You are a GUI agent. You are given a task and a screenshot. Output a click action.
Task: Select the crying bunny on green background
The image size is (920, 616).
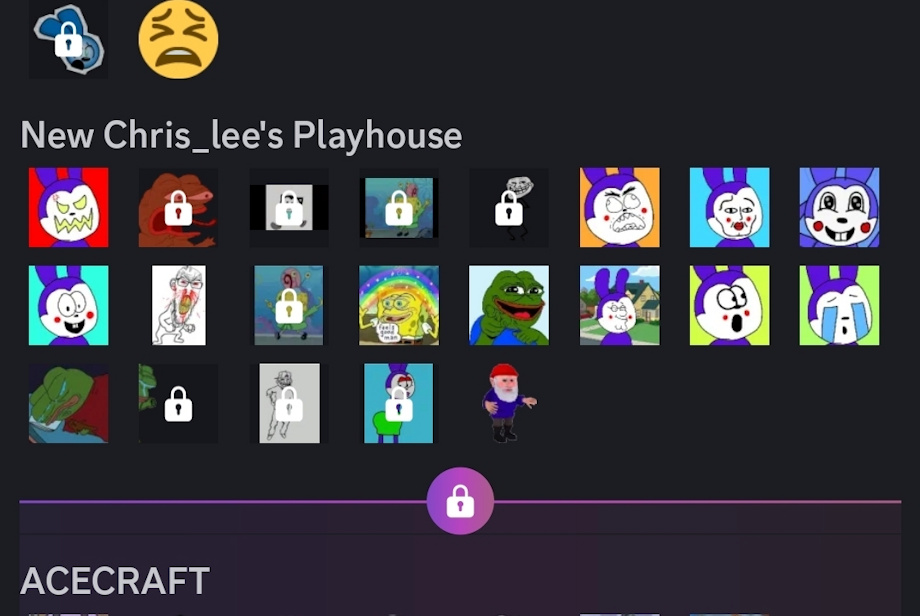pos(840,305)
